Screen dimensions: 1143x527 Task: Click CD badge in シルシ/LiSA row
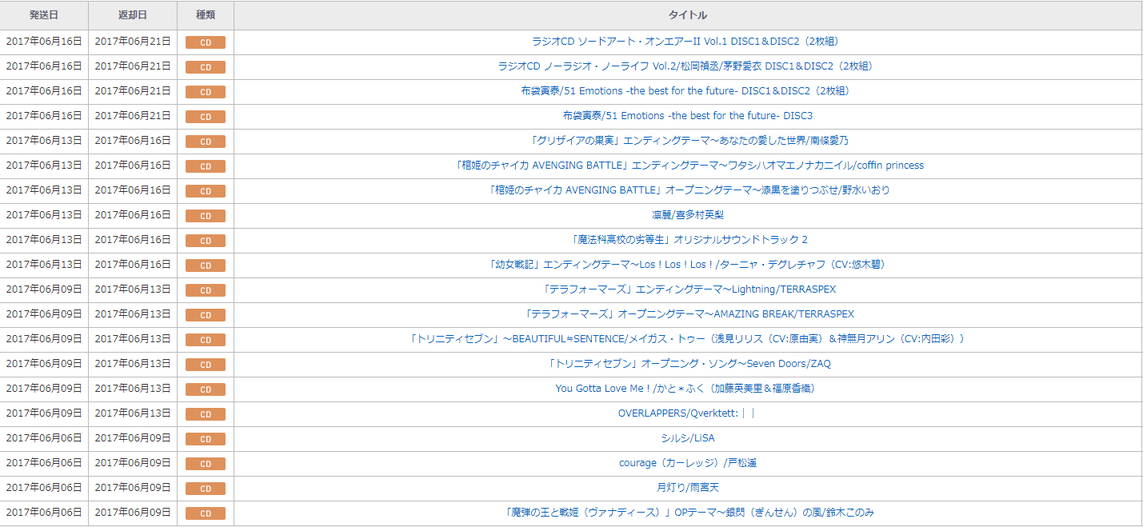(206, 440)
